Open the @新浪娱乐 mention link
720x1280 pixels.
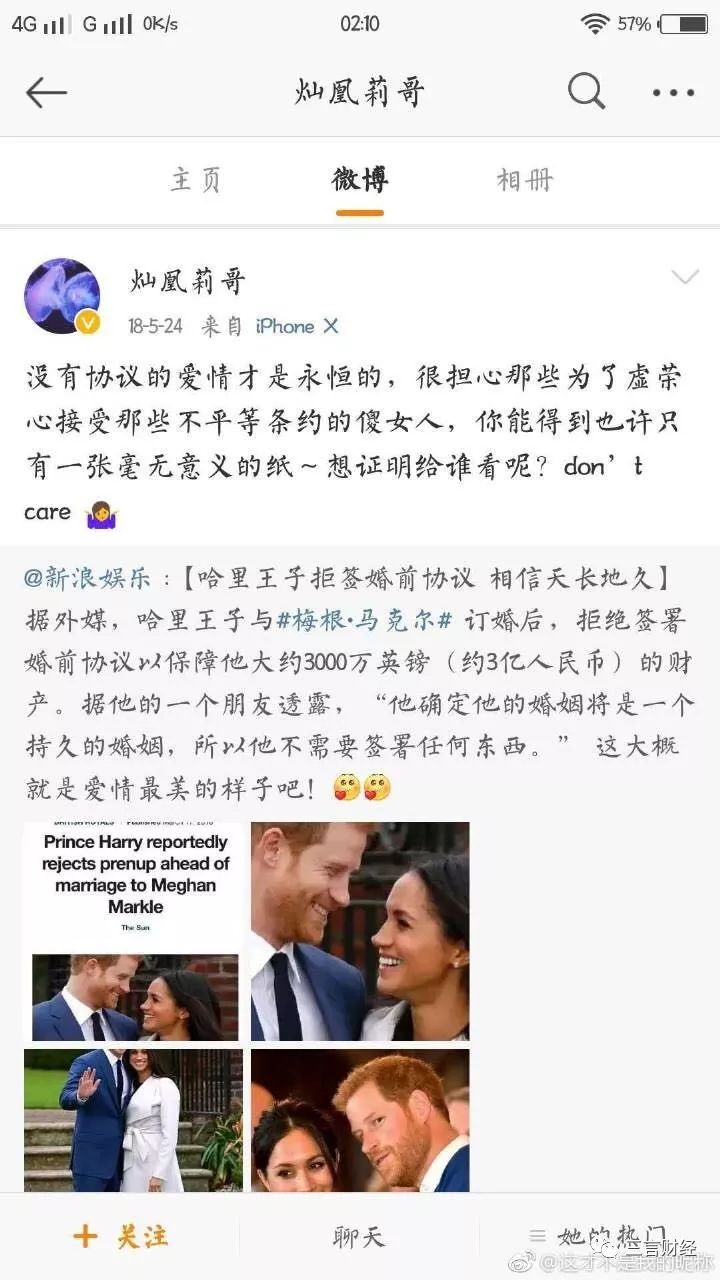tap(88, 577)
